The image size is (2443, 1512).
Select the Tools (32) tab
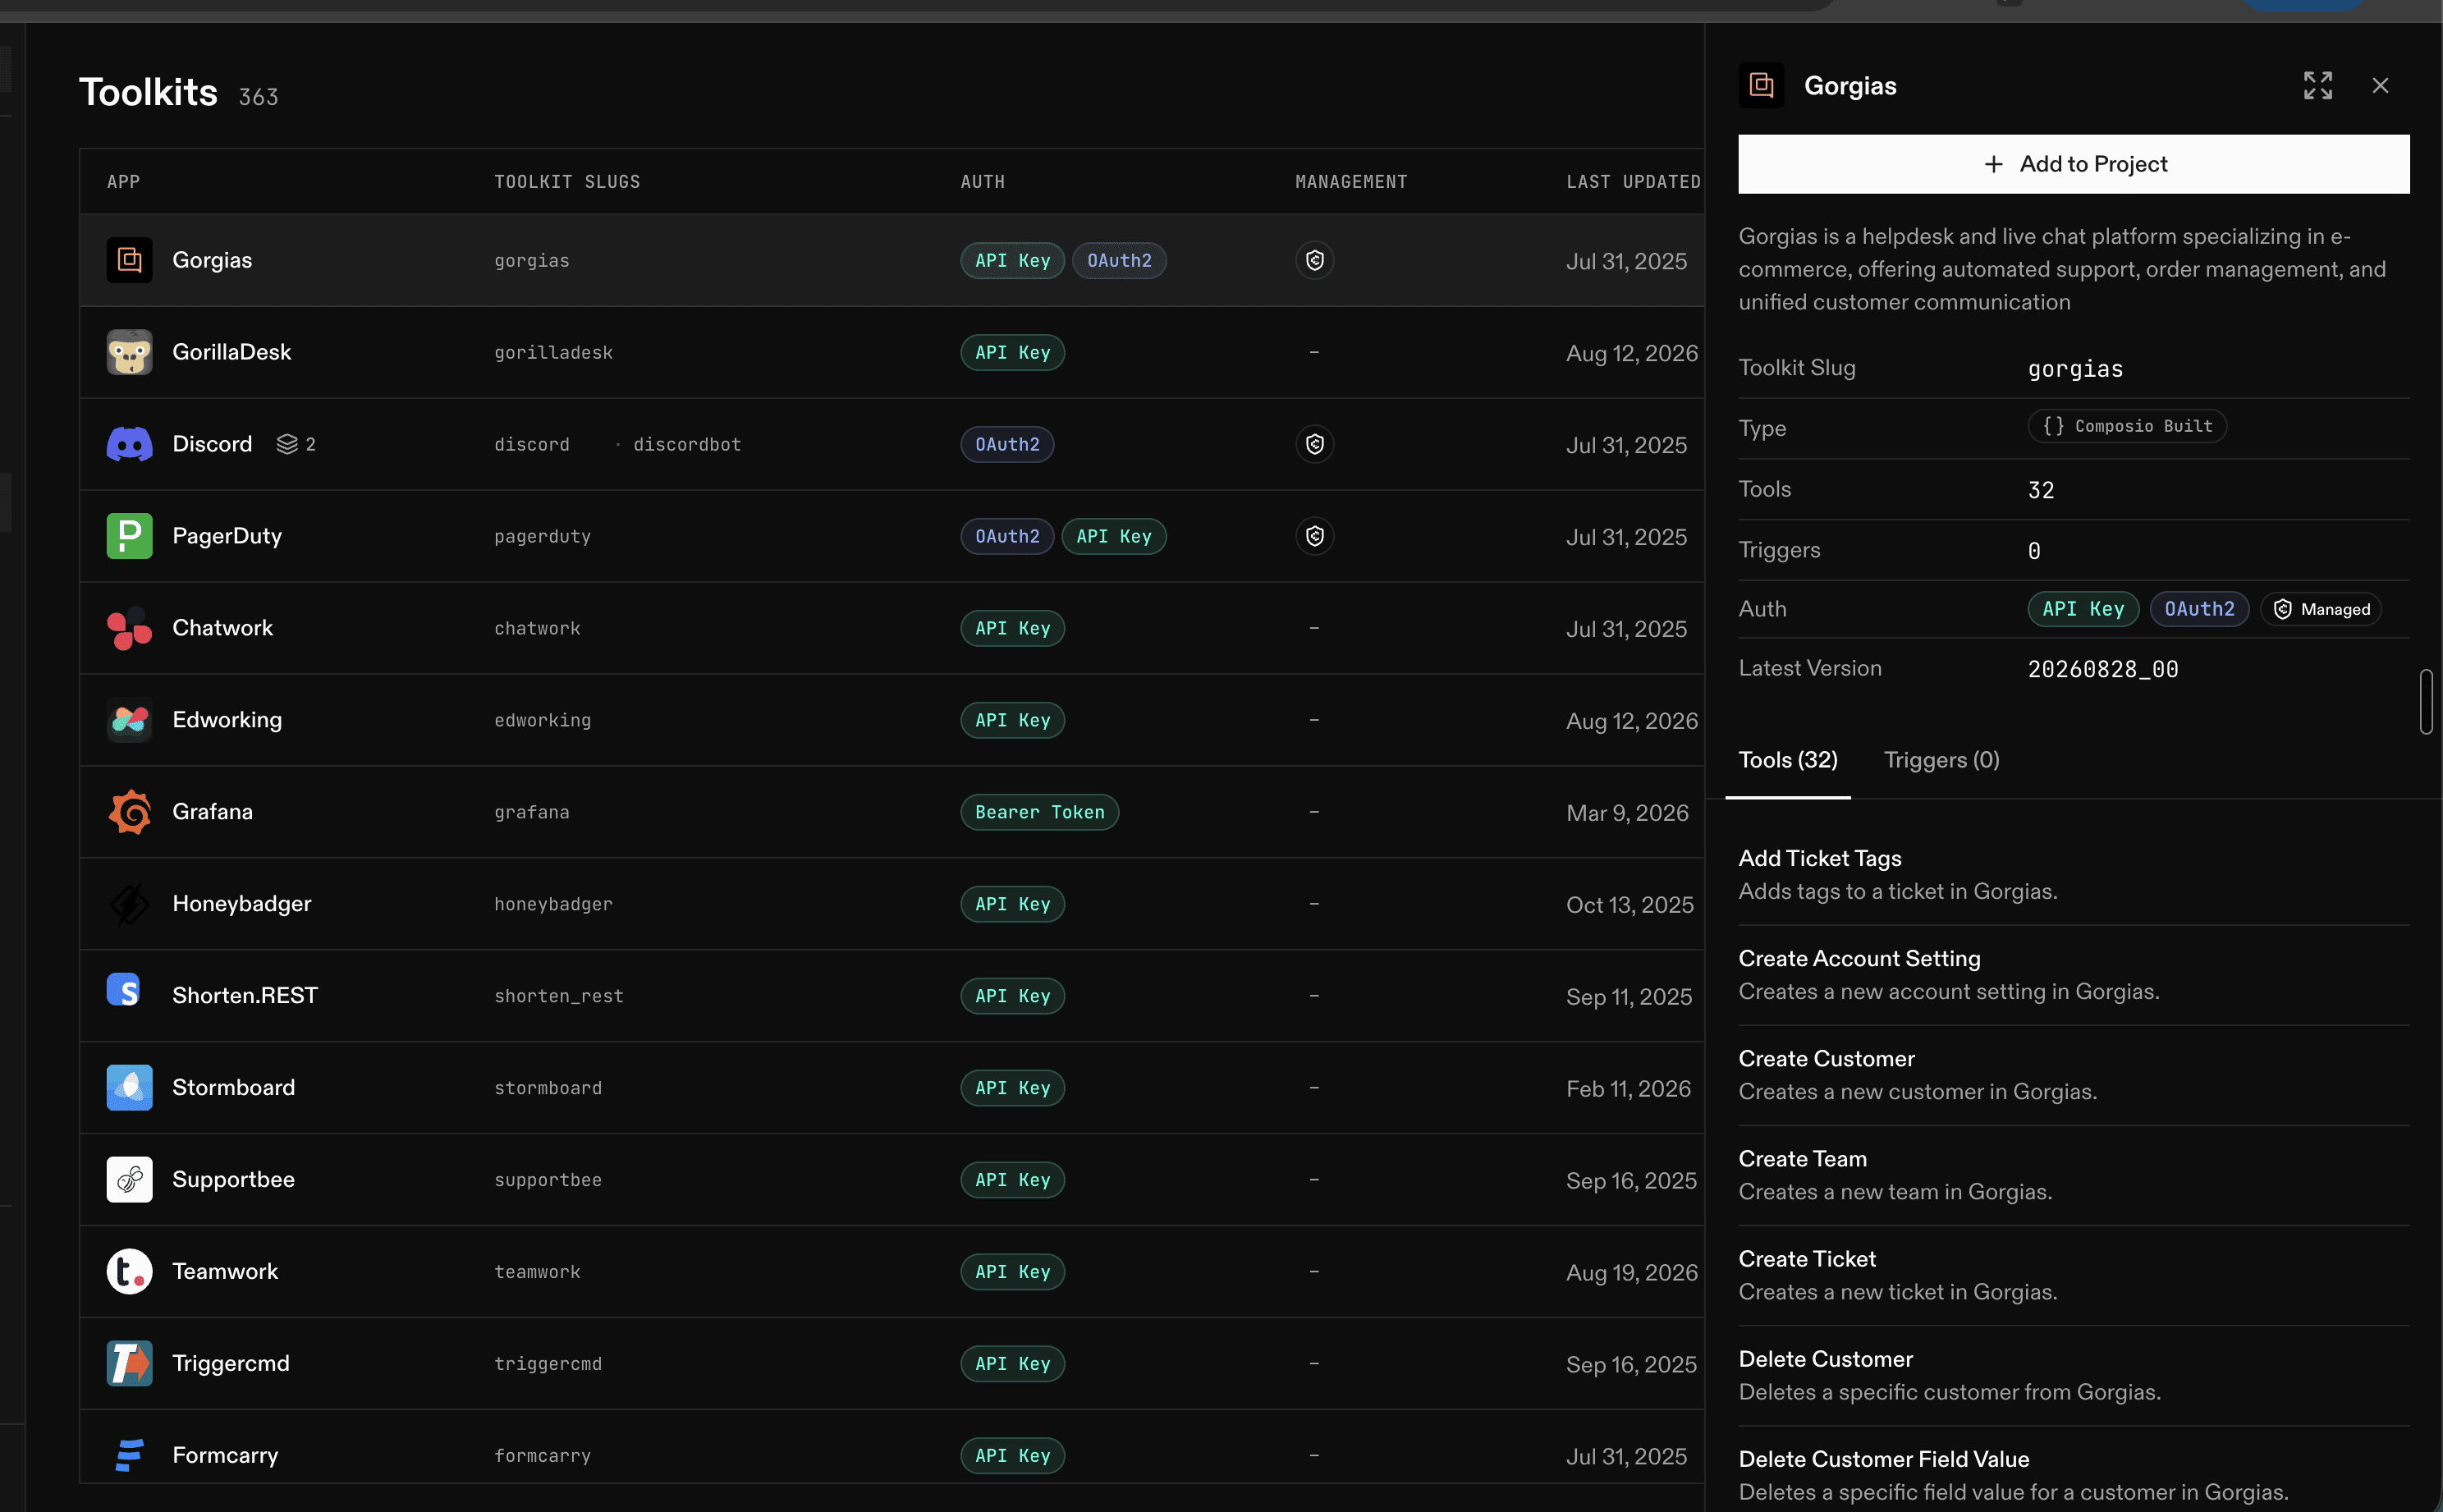click(x=1787, y=760)
